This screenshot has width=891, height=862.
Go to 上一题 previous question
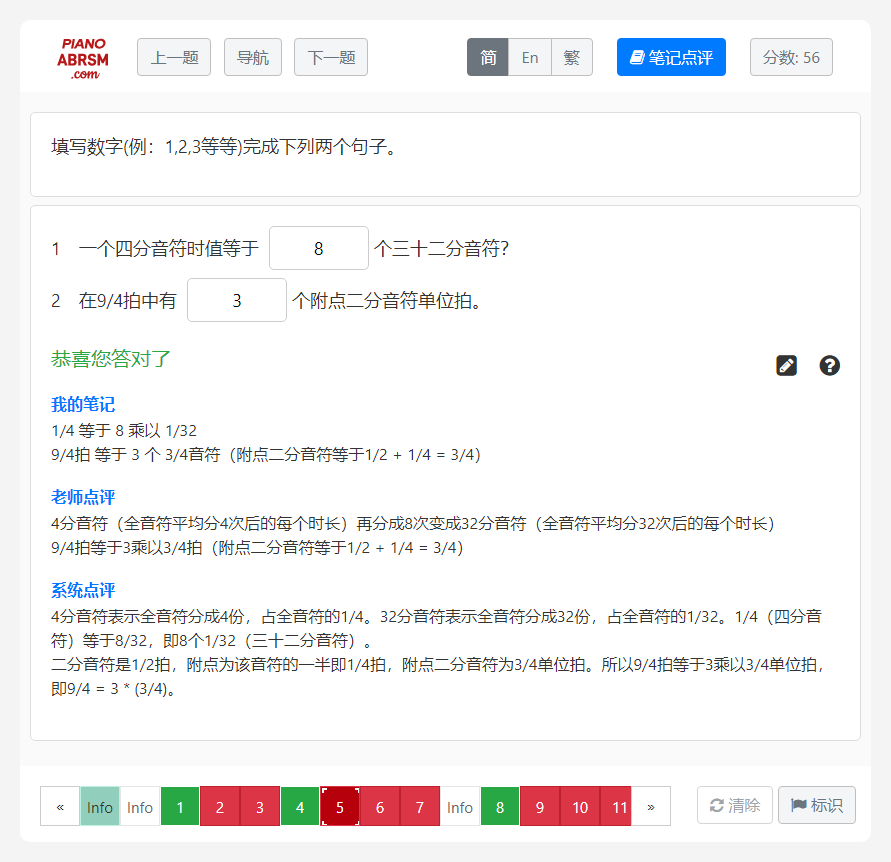click(174, 57)
